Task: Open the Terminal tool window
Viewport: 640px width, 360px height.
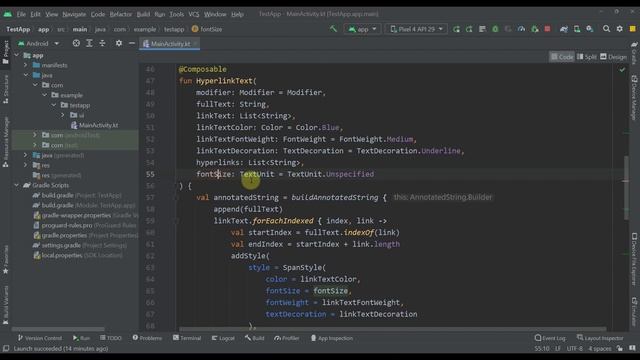Action: 187,338
